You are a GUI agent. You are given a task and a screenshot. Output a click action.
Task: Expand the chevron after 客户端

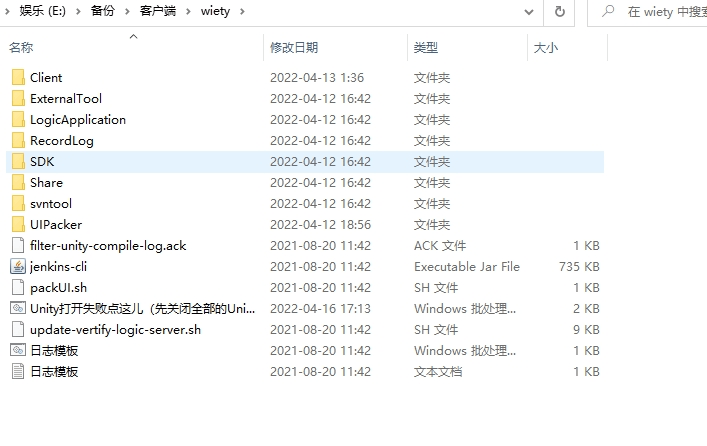click(x=188, y=11)
